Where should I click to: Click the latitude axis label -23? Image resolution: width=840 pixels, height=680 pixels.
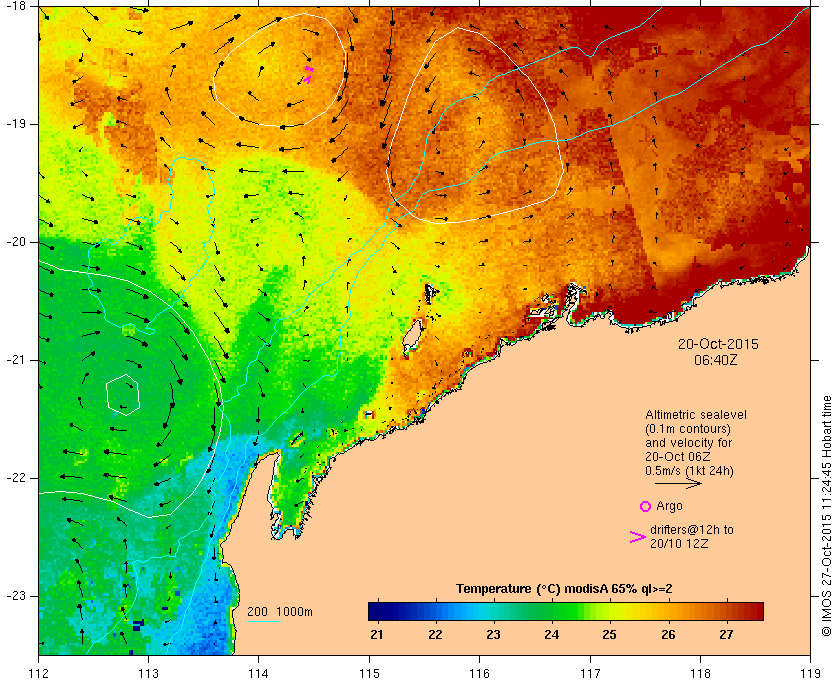coord(15,596)
